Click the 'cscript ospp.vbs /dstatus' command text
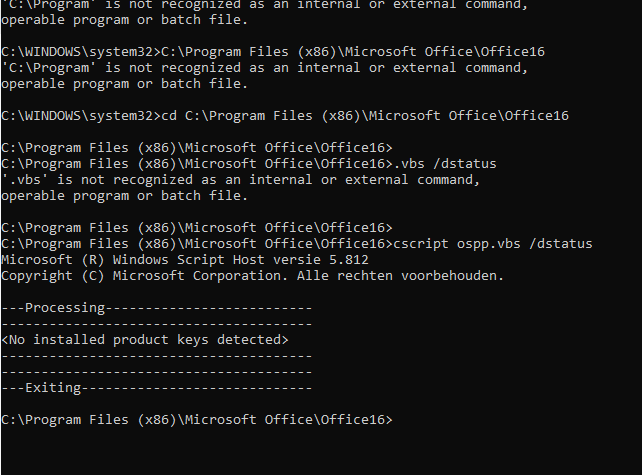This screenshot has height=475, width=642. [x=493, y=244]
